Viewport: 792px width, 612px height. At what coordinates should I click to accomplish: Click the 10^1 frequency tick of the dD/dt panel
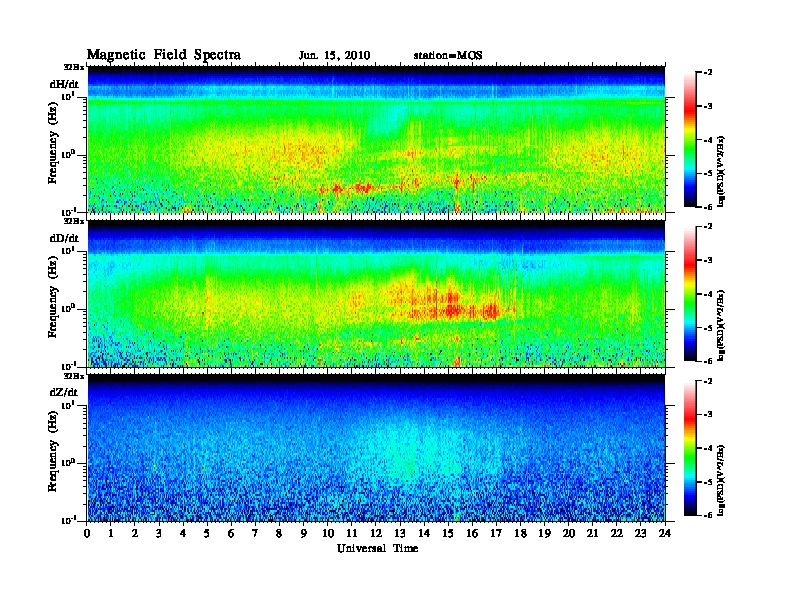coord(67,250)
